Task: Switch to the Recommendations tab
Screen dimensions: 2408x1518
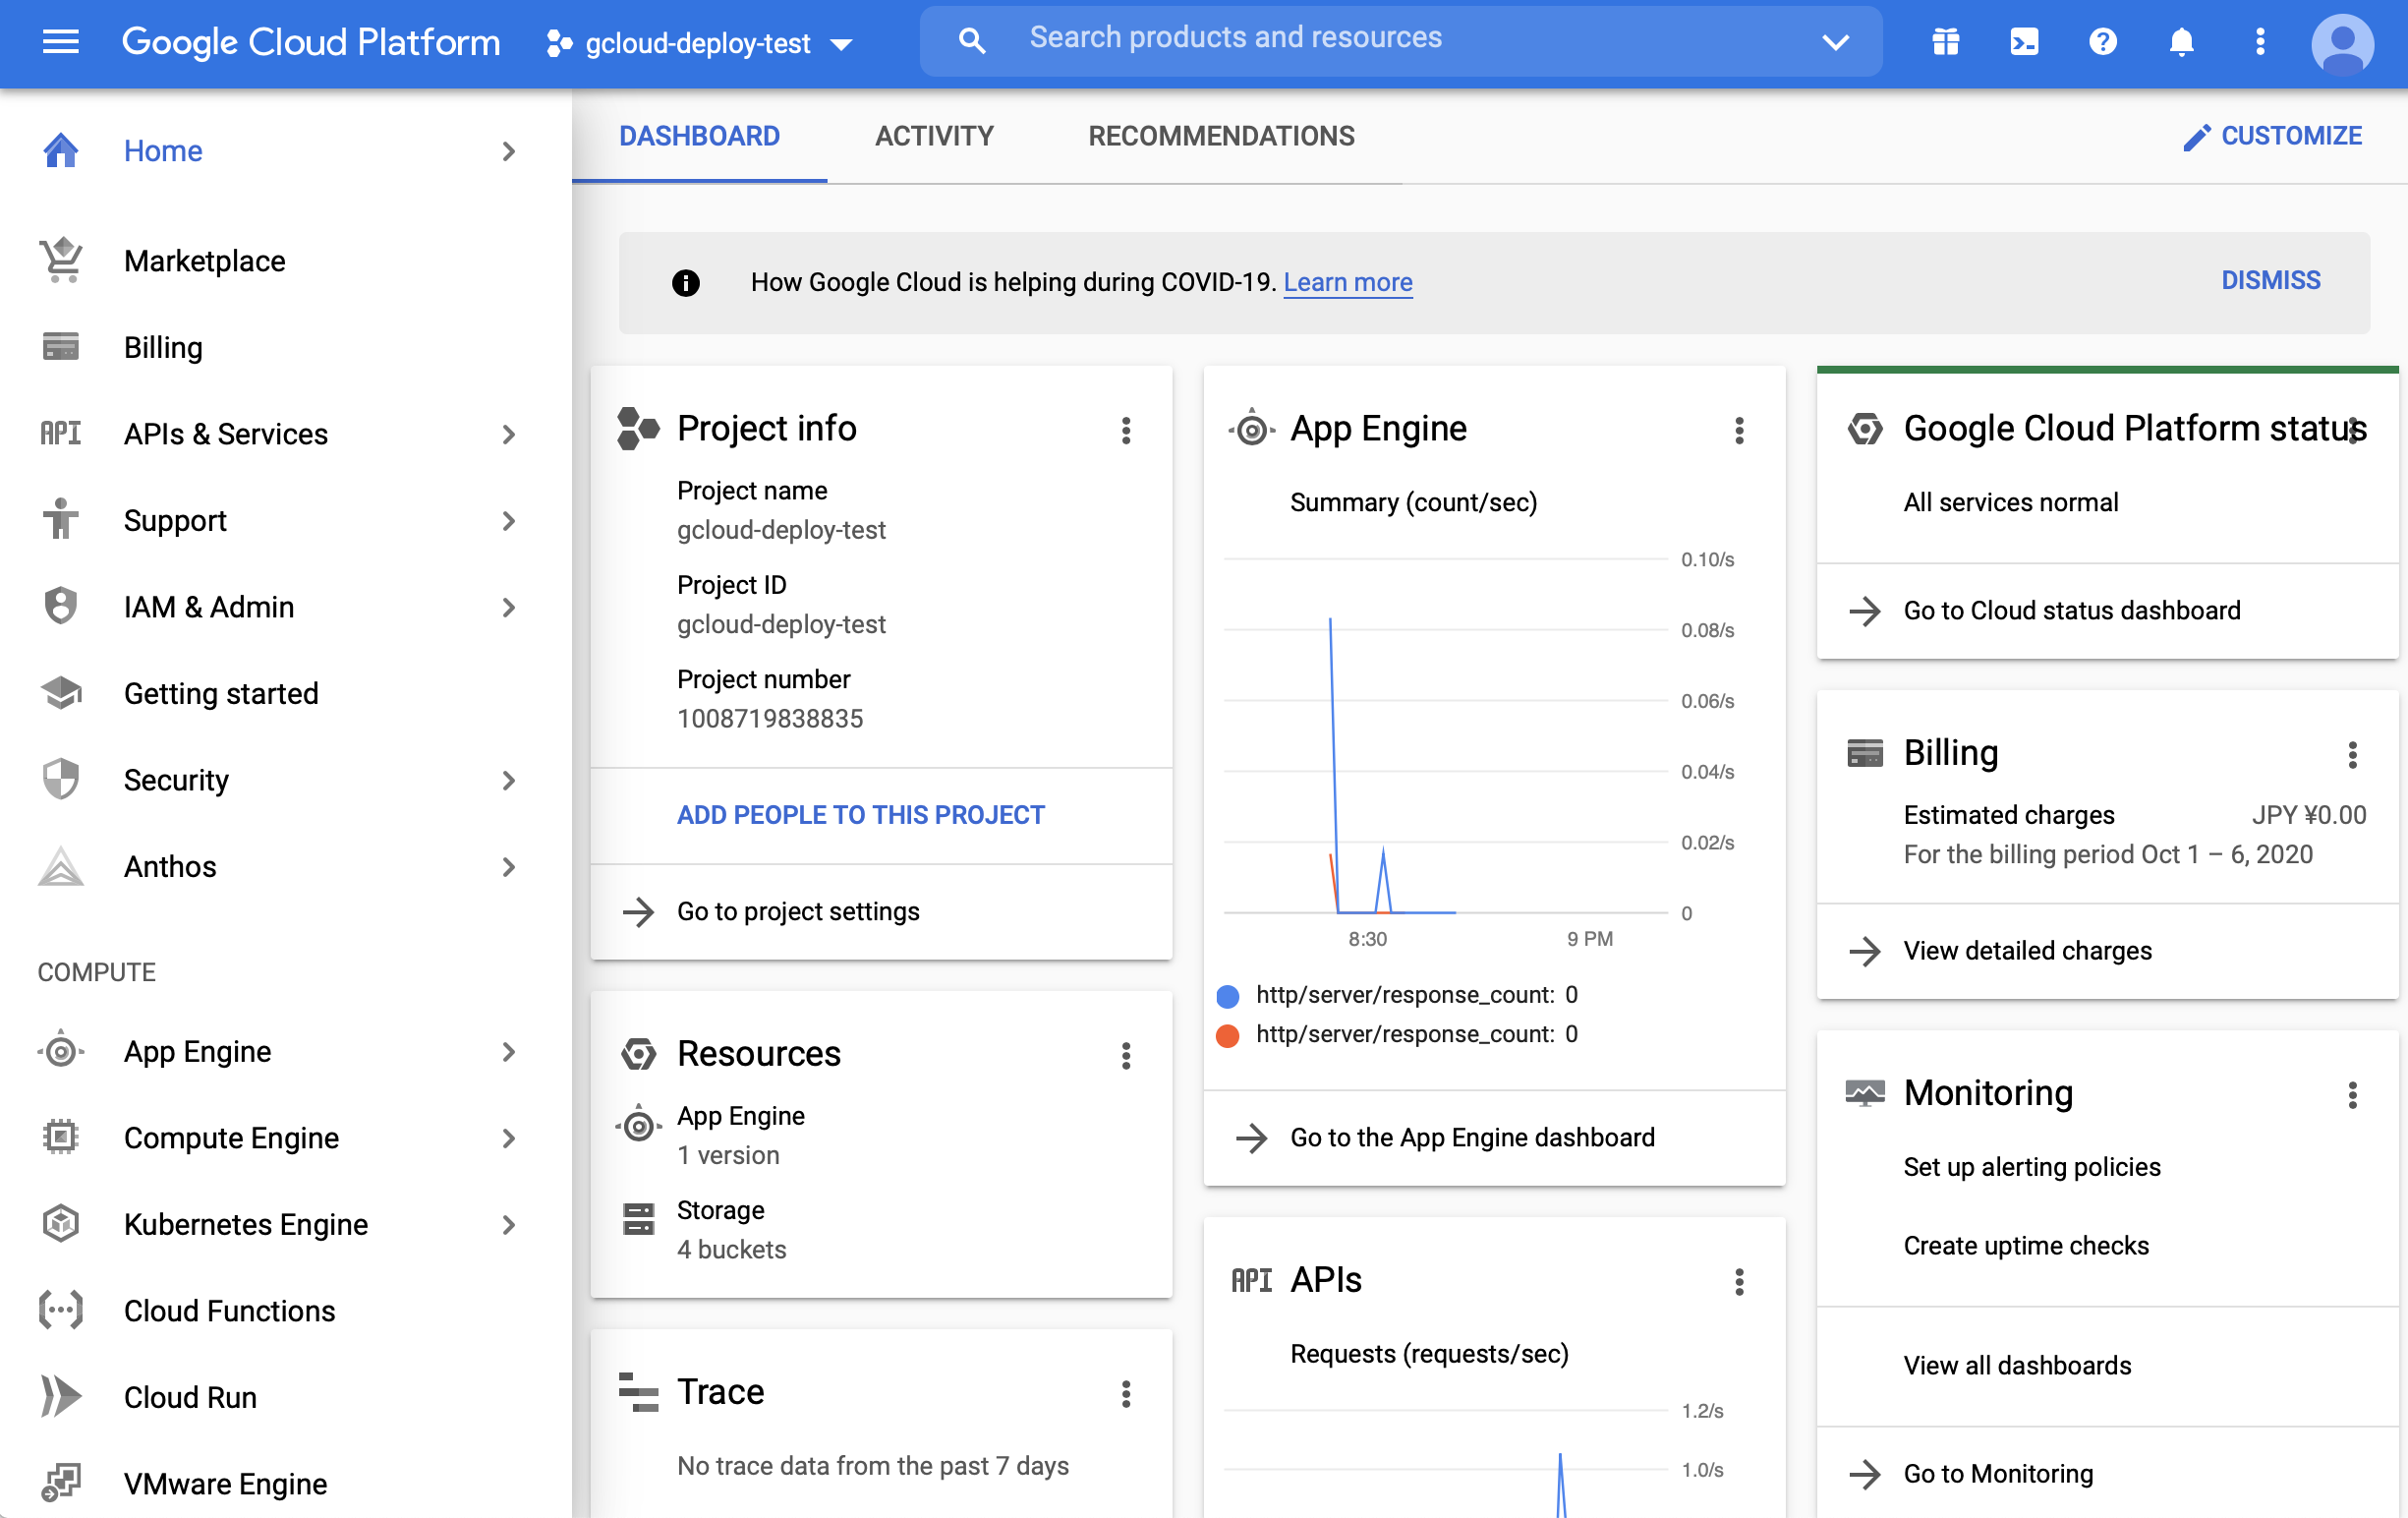Action: tap(1221, 136)
